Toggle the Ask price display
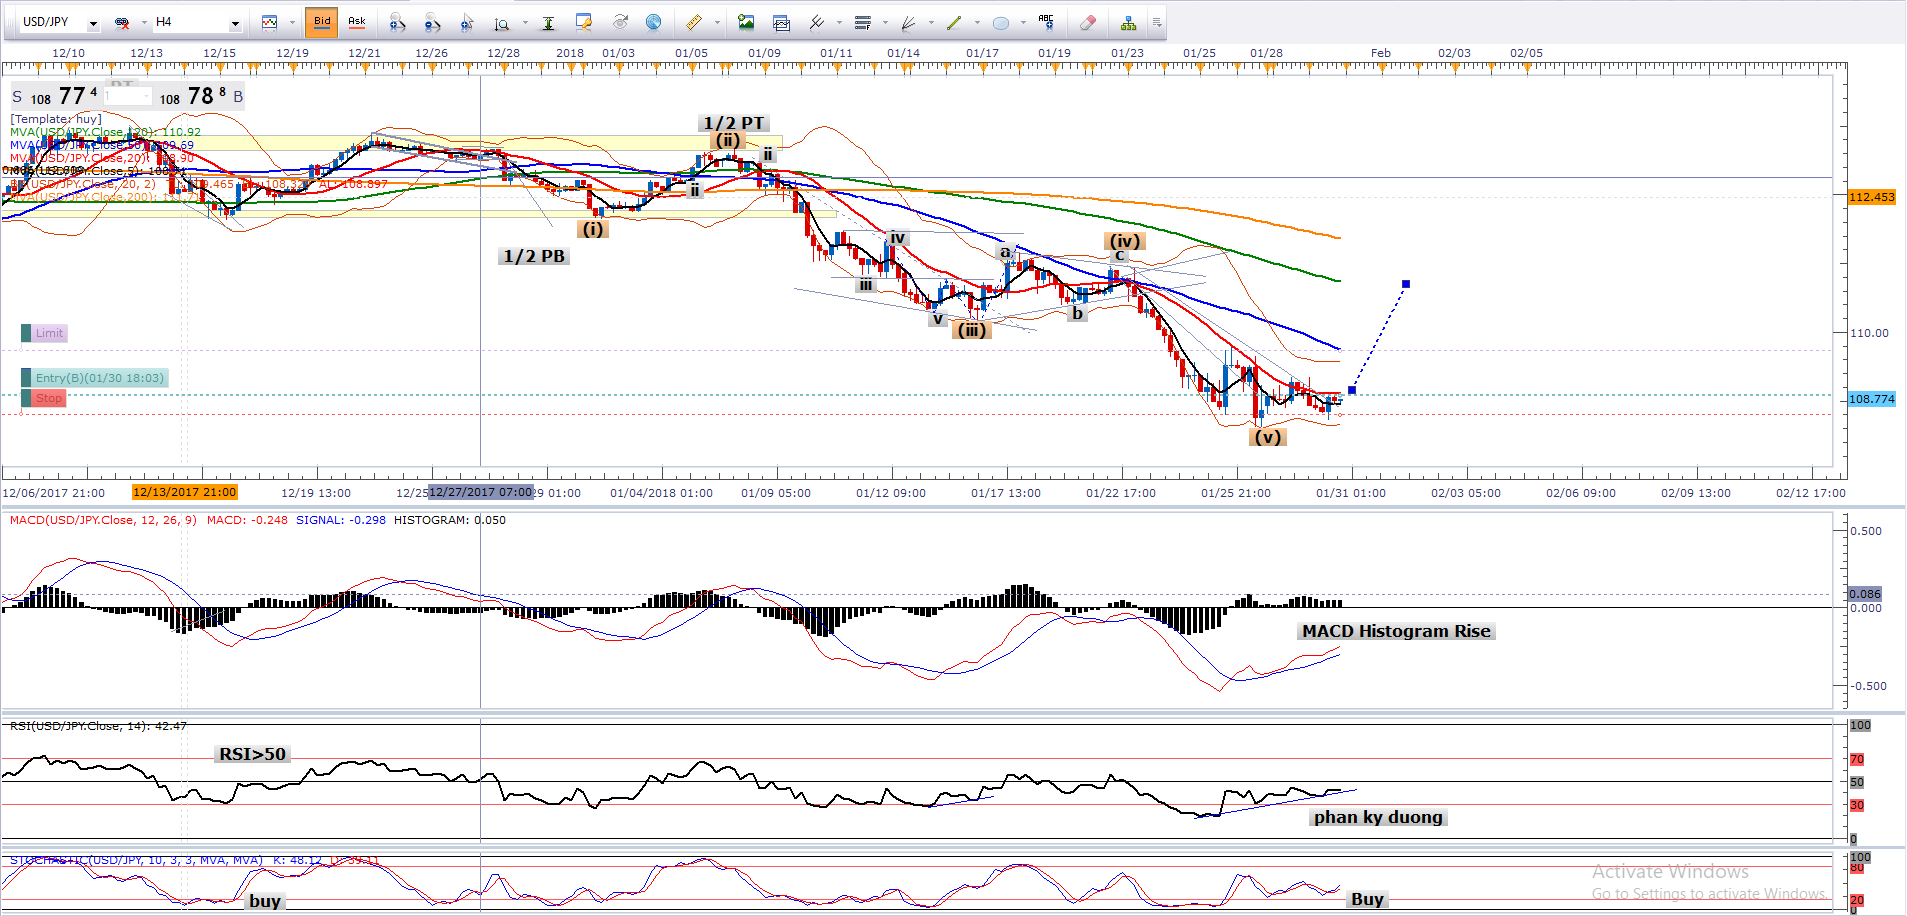Screen dimensions: 1907x916 pos(356,22)
